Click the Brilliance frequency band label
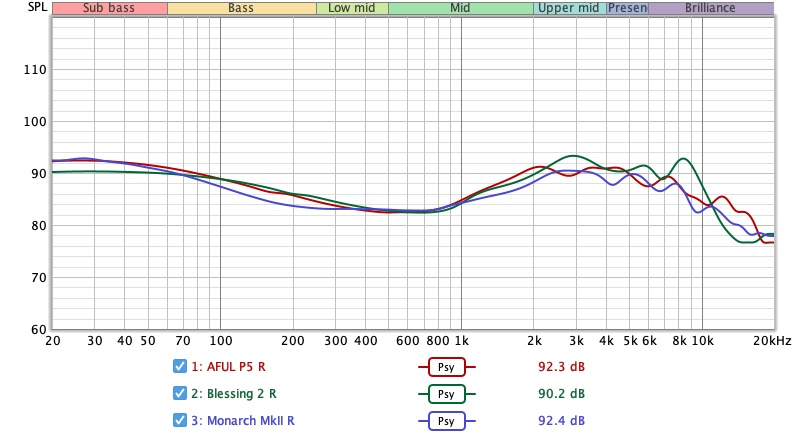Viewport: 800px width, 437px height. pos(711,8)
